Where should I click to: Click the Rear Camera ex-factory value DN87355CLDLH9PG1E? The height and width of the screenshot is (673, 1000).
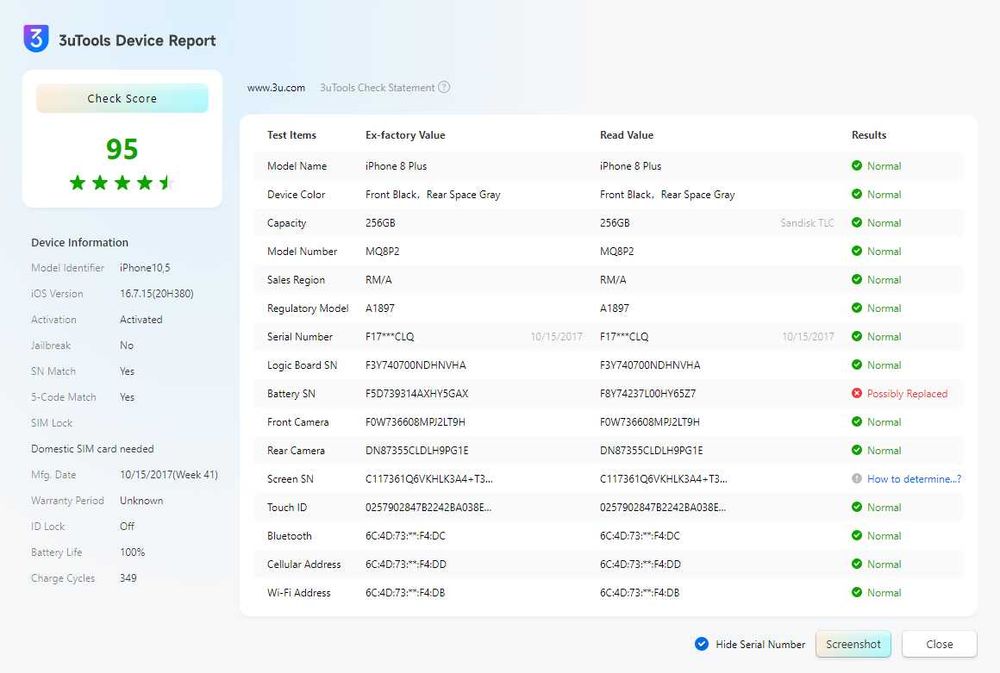coord(416,450)
